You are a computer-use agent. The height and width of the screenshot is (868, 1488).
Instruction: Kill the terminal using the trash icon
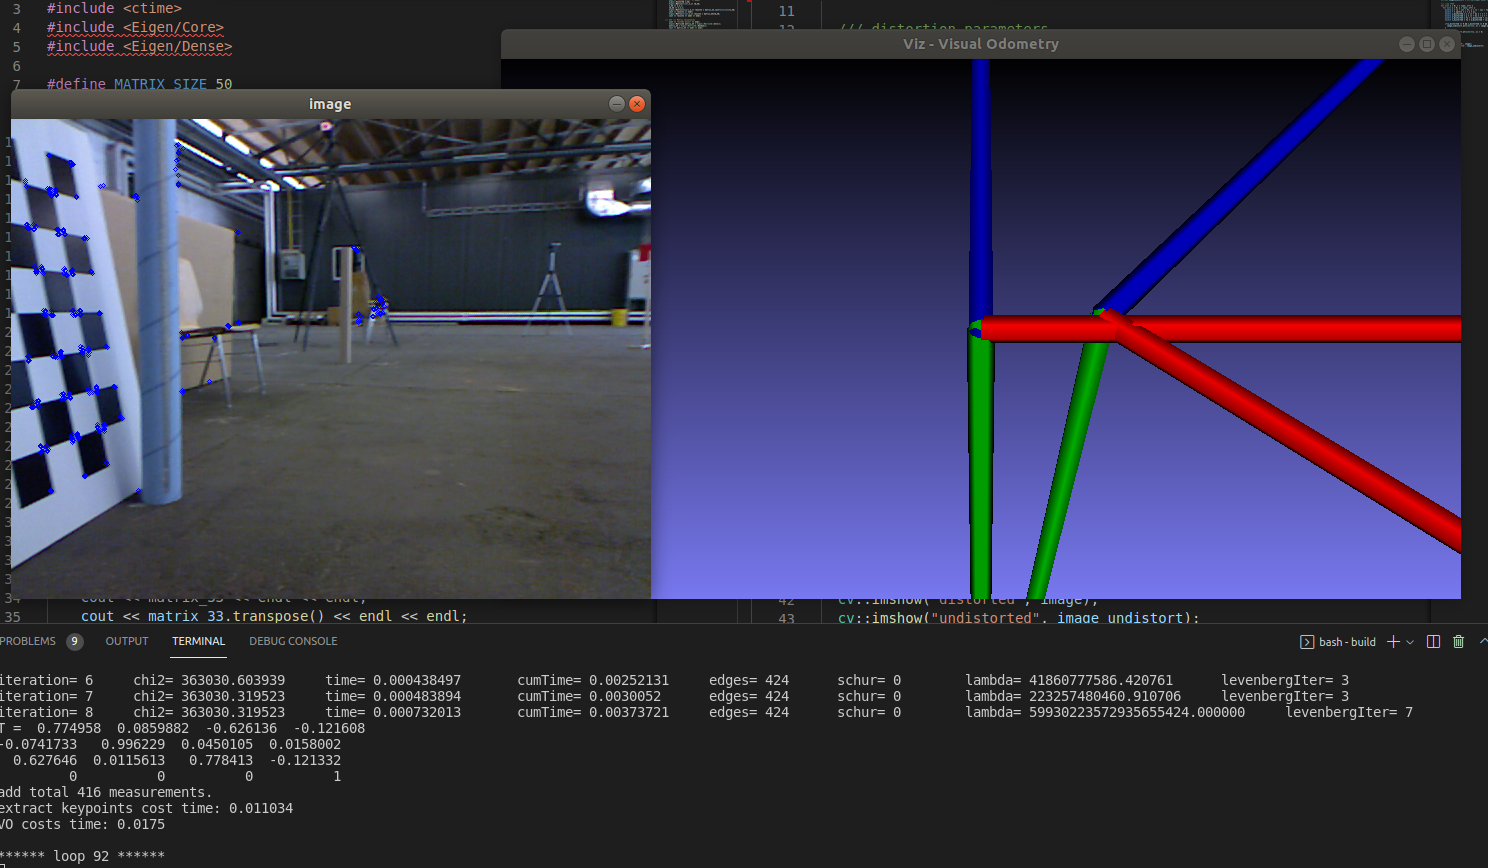1458,642
